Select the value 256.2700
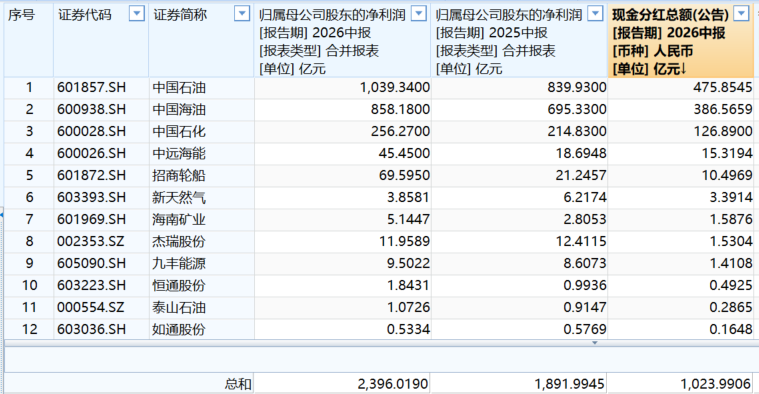 (400, 131)
